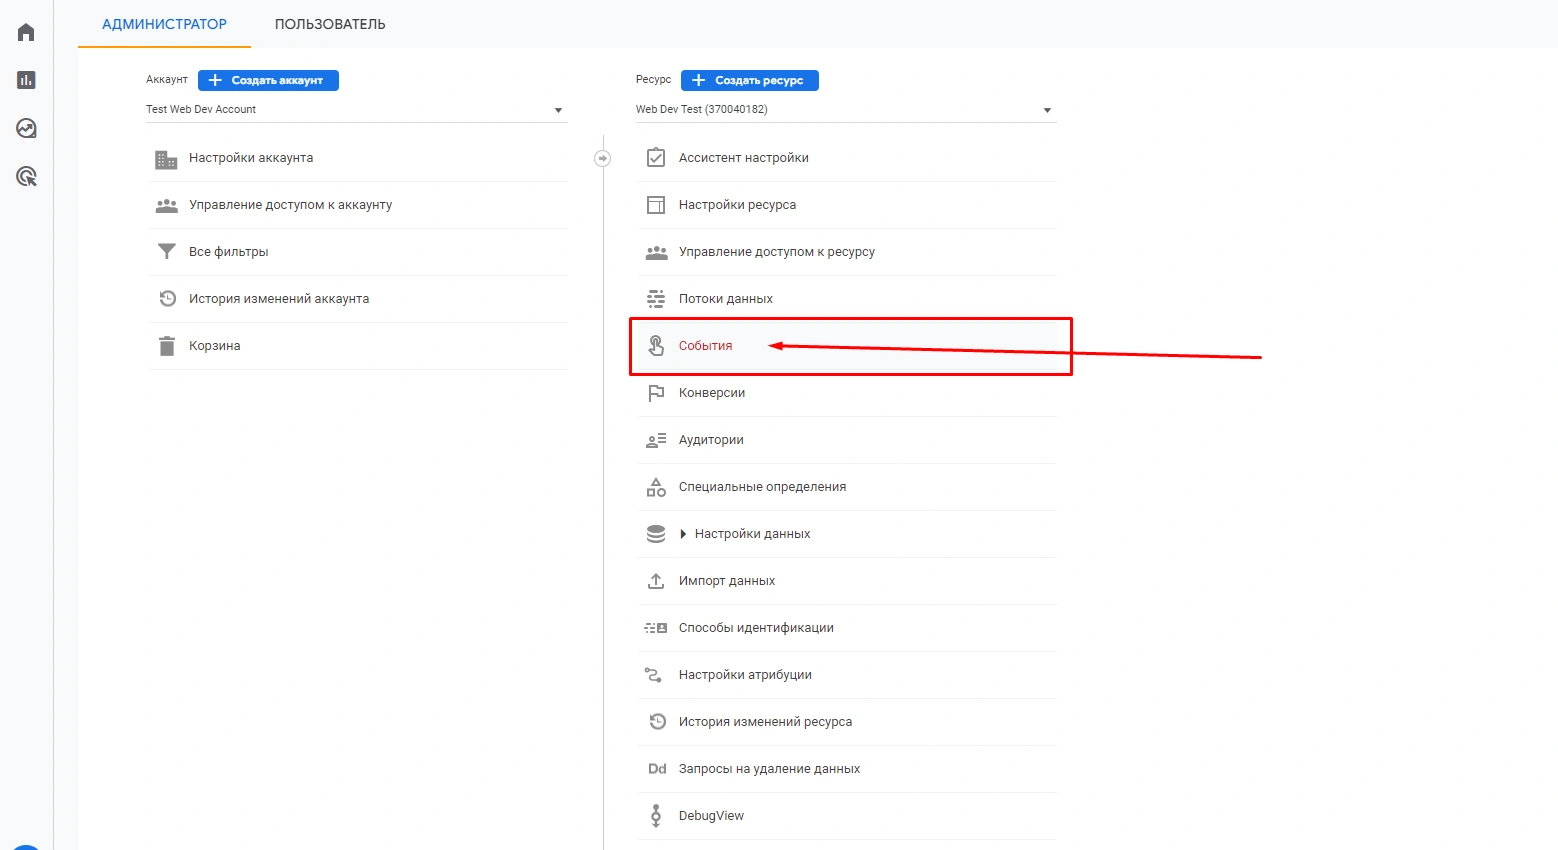The image size is (1558, 850).
Task: Click the DebugView icon
Action: [656, 816]
